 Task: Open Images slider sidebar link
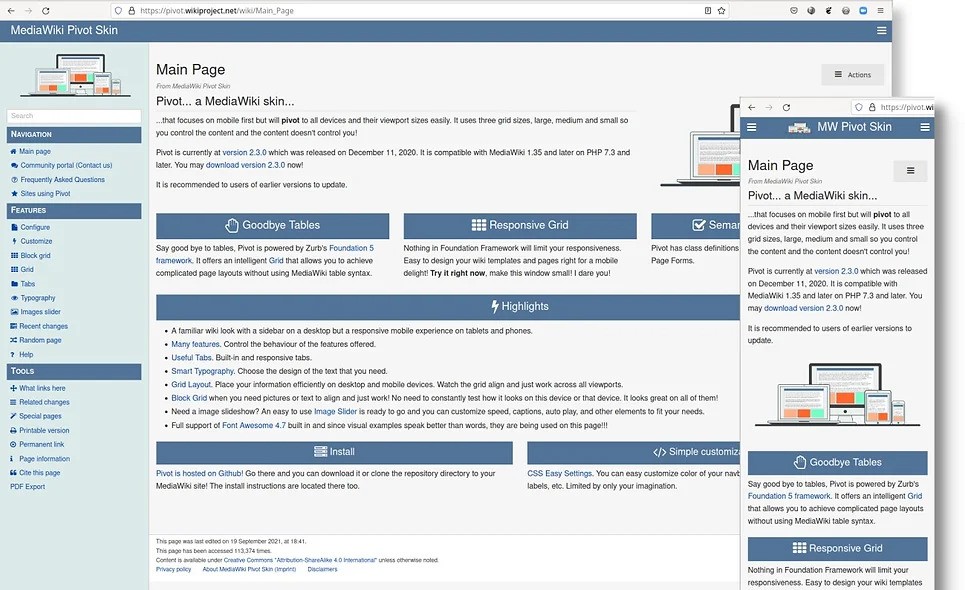40,312
